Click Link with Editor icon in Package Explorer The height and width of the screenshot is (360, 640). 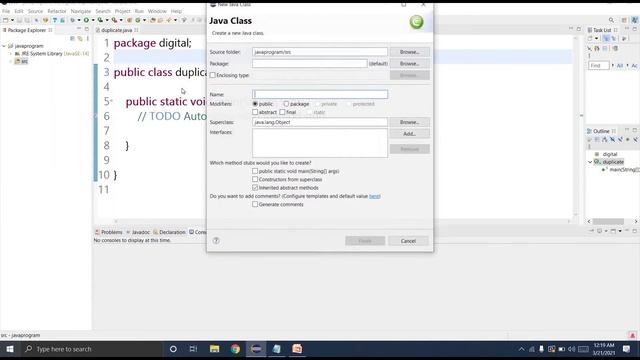click(80, 38)
